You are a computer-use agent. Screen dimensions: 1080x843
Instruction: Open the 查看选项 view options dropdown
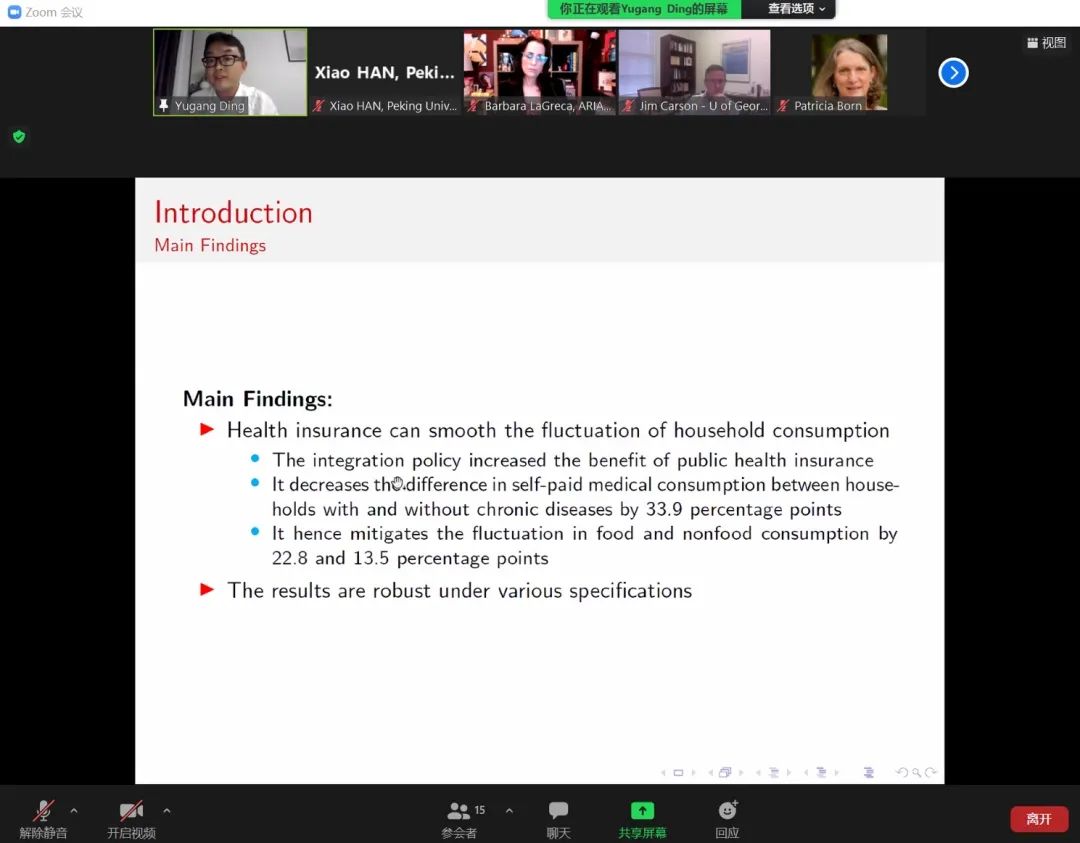click(x=796, y=9)
